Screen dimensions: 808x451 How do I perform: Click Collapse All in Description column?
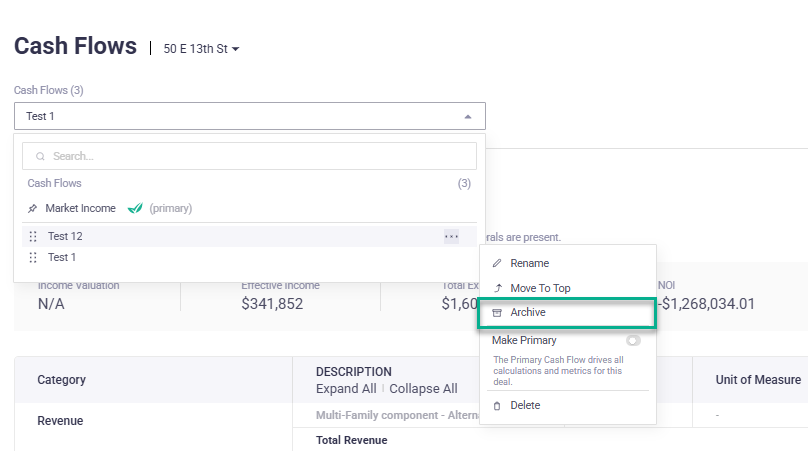point(423,389)
